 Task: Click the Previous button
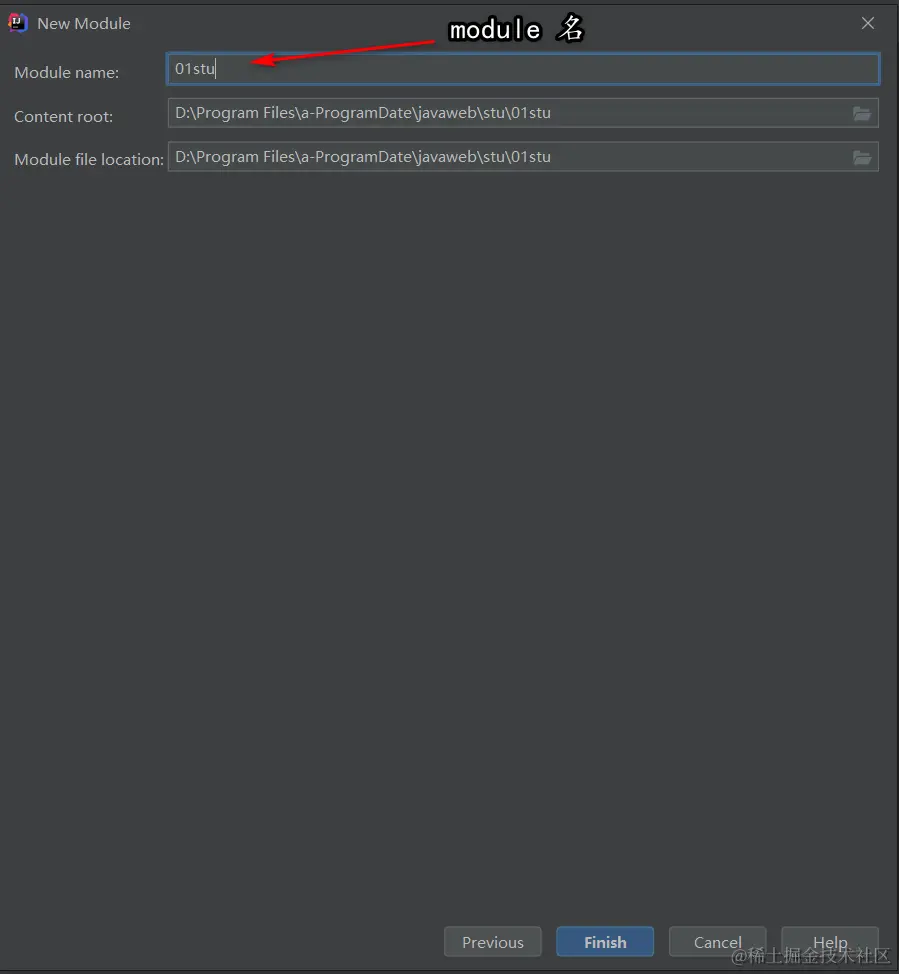click(x=493, y=942)
